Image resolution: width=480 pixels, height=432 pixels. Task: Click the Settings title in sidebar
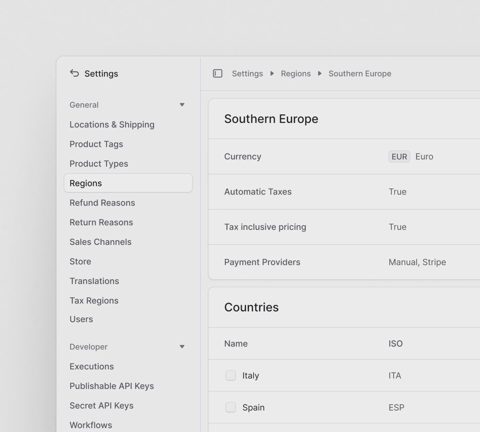[101, 74]
